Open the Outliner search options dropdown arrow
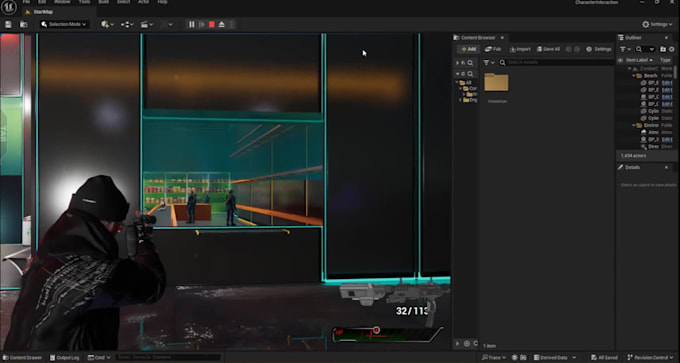The height and width of the screenshot is (363, 680). [651, 49]
